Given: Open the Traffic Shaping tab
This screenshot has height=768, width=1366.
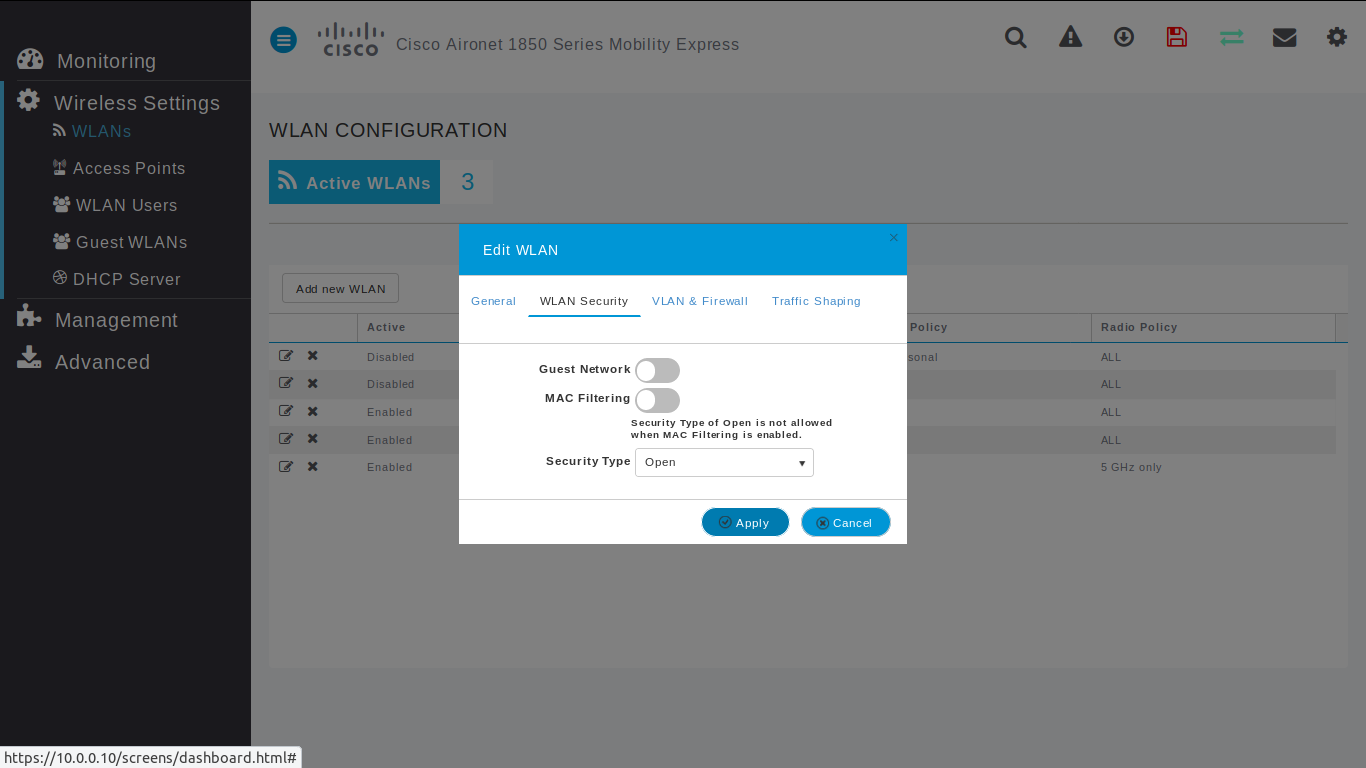Looking at the screenshot, I should pyautogui.click(x=816, y=301).
